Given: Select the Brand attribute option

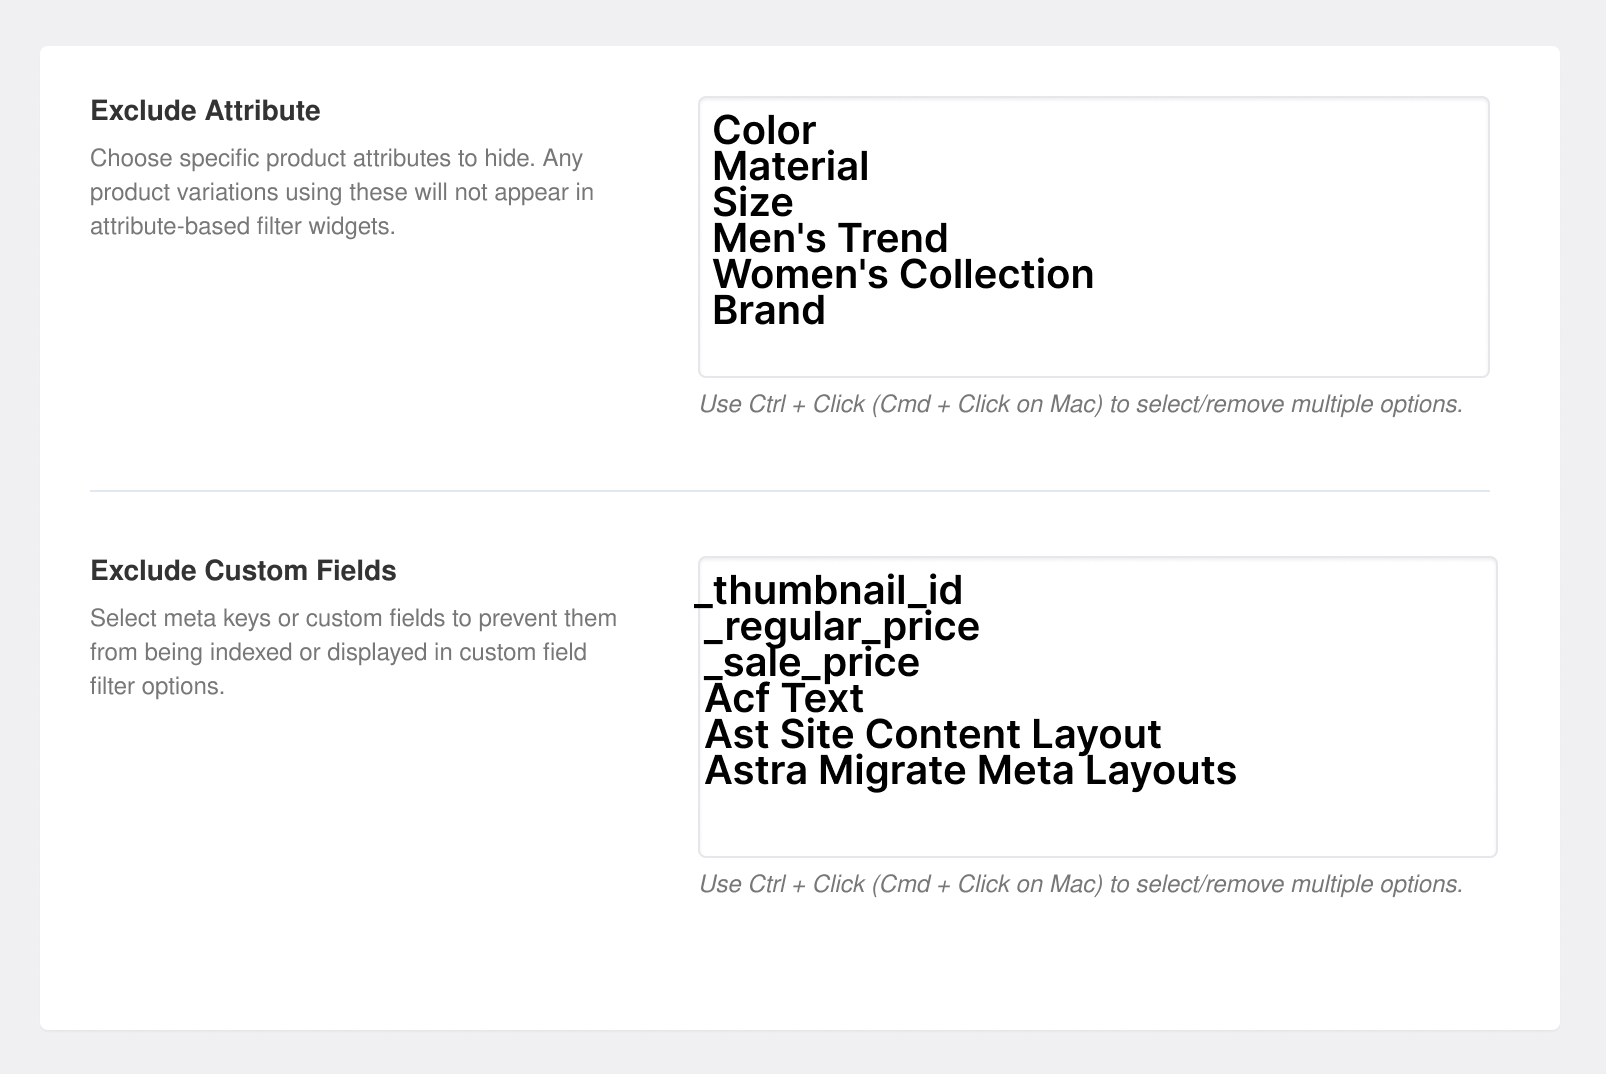Looking at the screenshot, I should click(x=766, y=310).
